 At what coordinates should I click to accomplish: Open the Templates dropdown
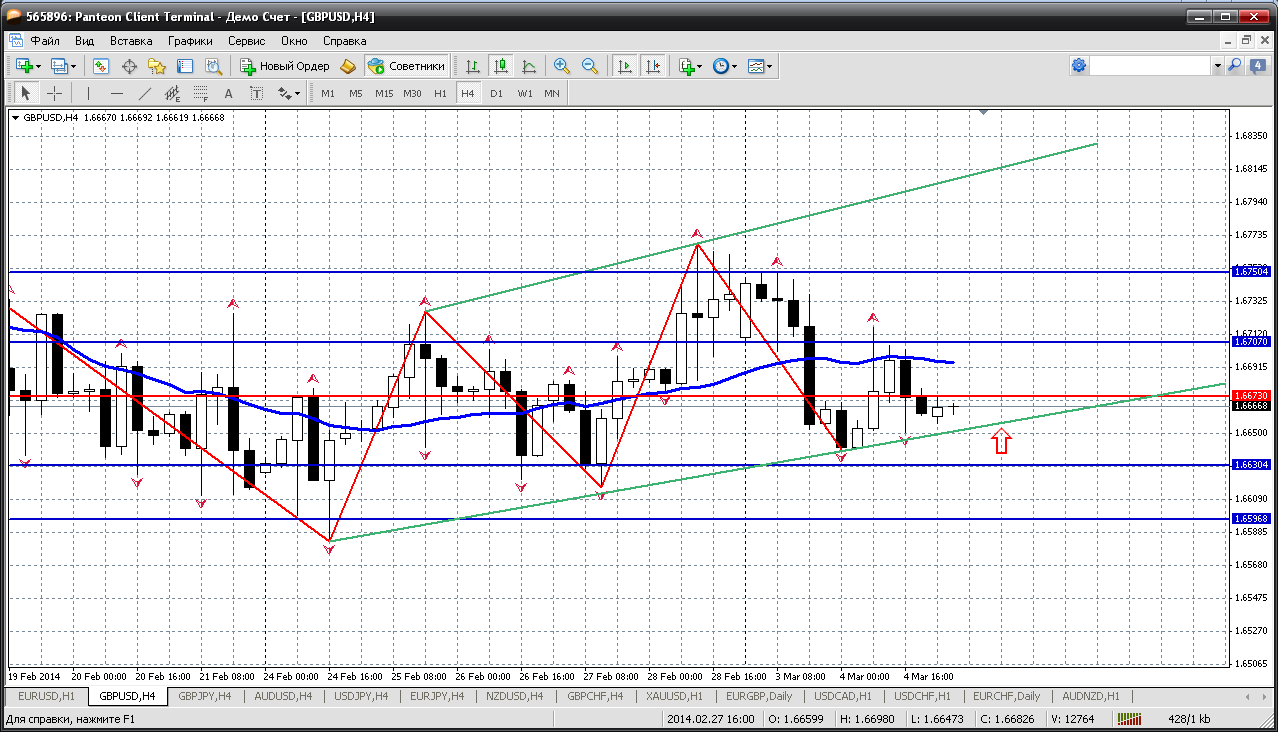tap(760, 66)
